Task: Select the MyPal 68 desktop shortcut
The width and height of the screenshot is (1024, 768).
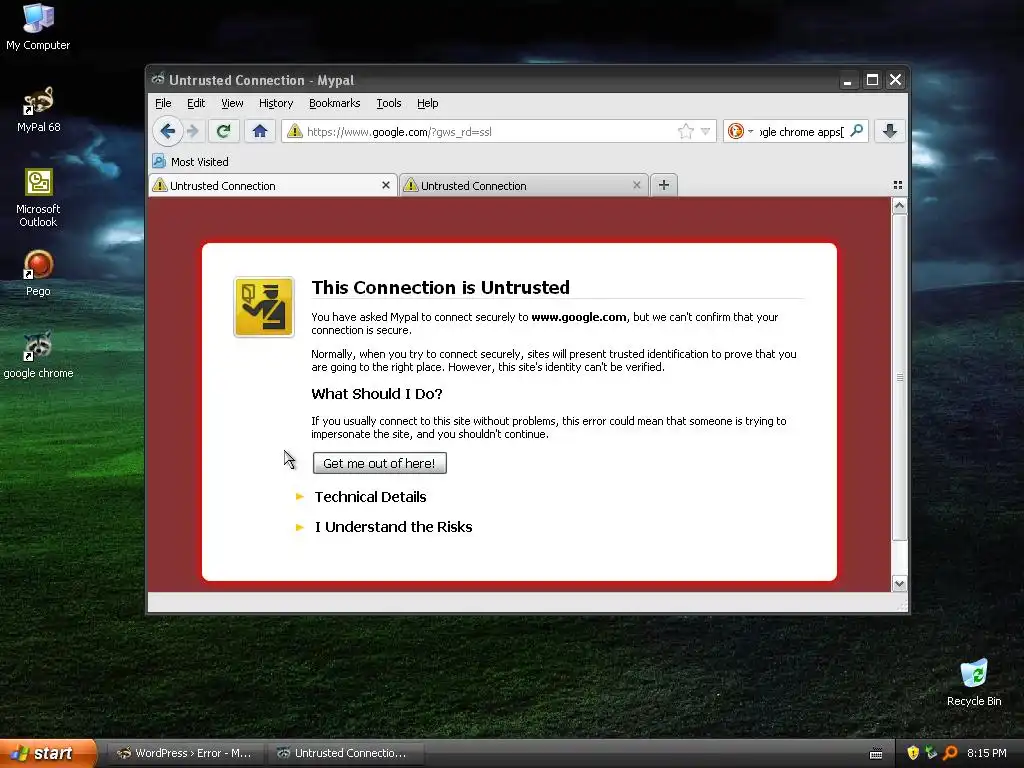Action: coord(38,110)
